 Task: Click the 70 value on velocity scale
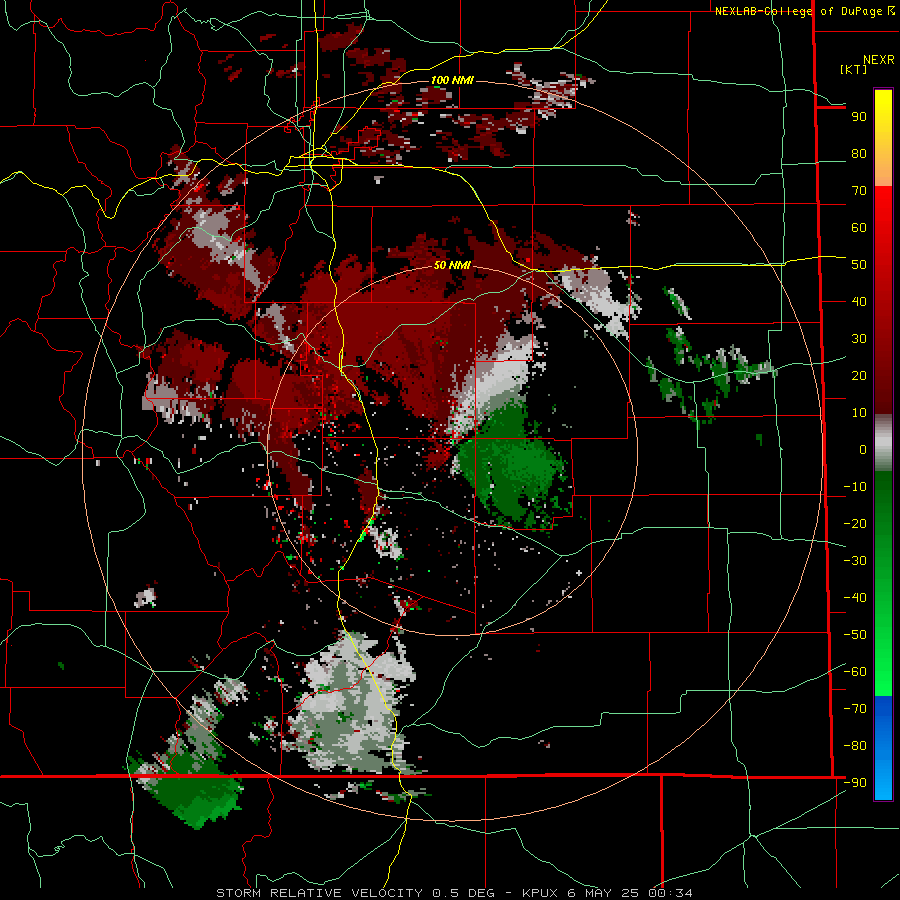pos(859,191)
